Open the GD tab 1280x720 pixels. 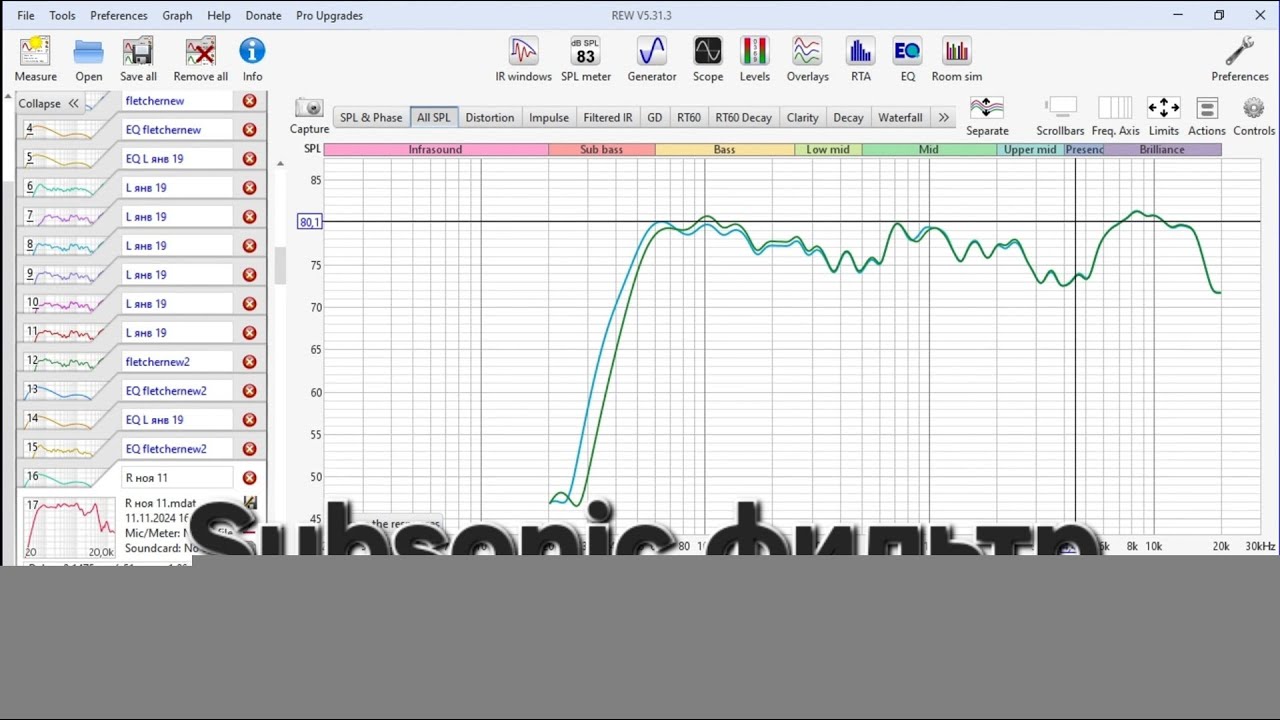pyautogui.click(x=655, y=117)
